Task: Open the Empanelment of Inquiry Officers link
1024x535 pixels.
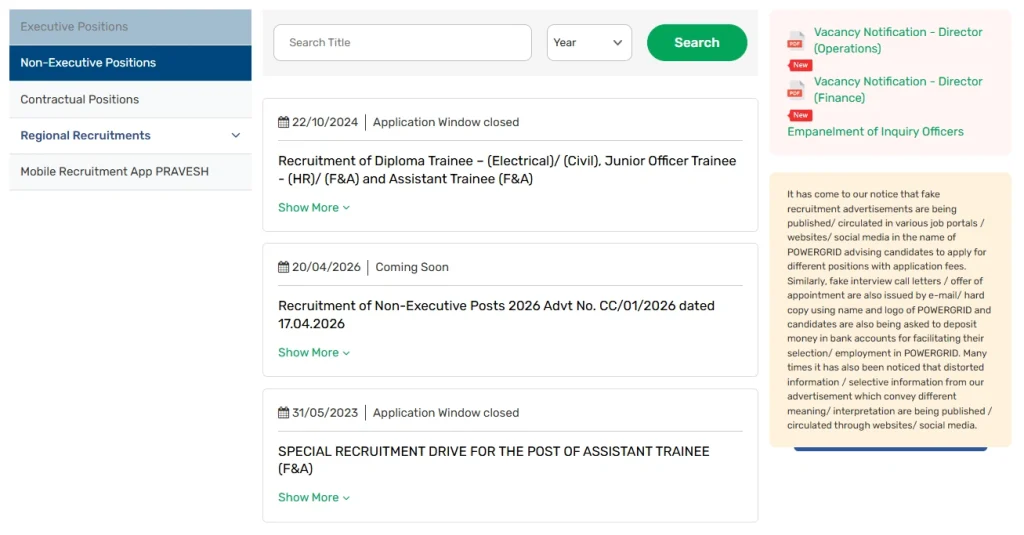Action: [875, 132]
